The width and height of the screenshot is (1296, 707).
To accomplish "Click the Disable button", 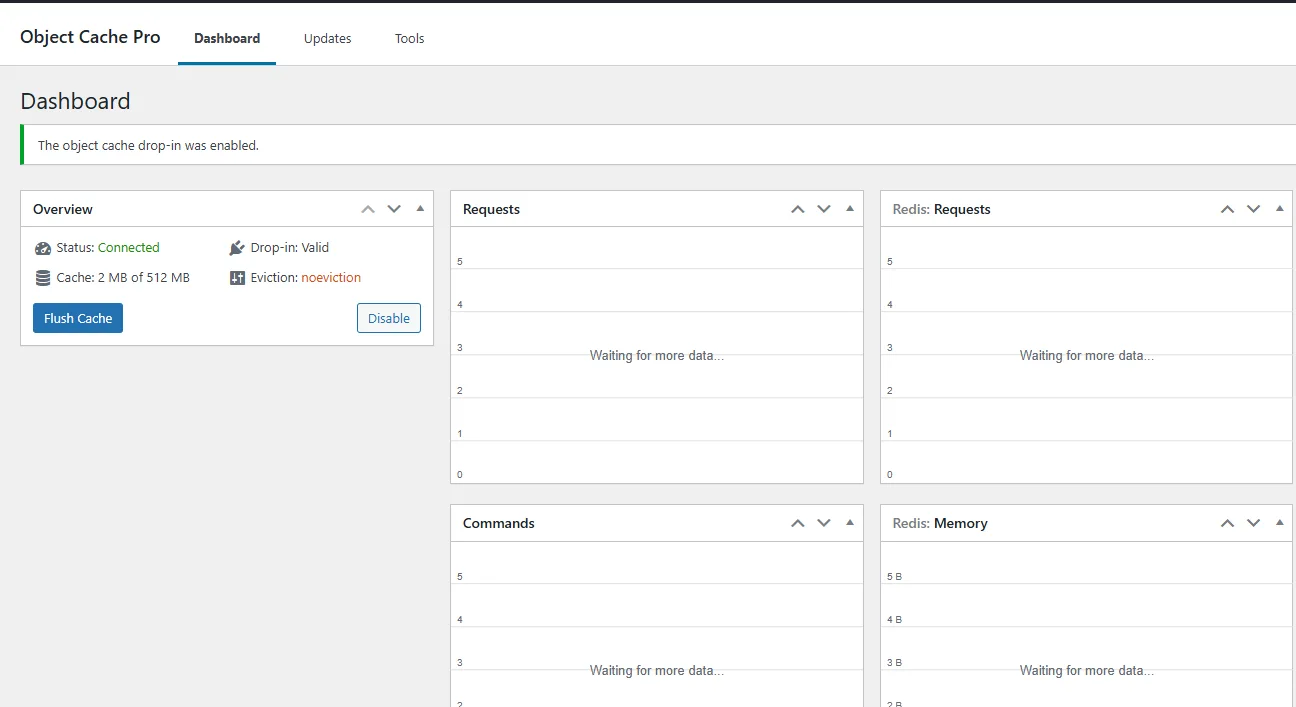I will (389, 318).
